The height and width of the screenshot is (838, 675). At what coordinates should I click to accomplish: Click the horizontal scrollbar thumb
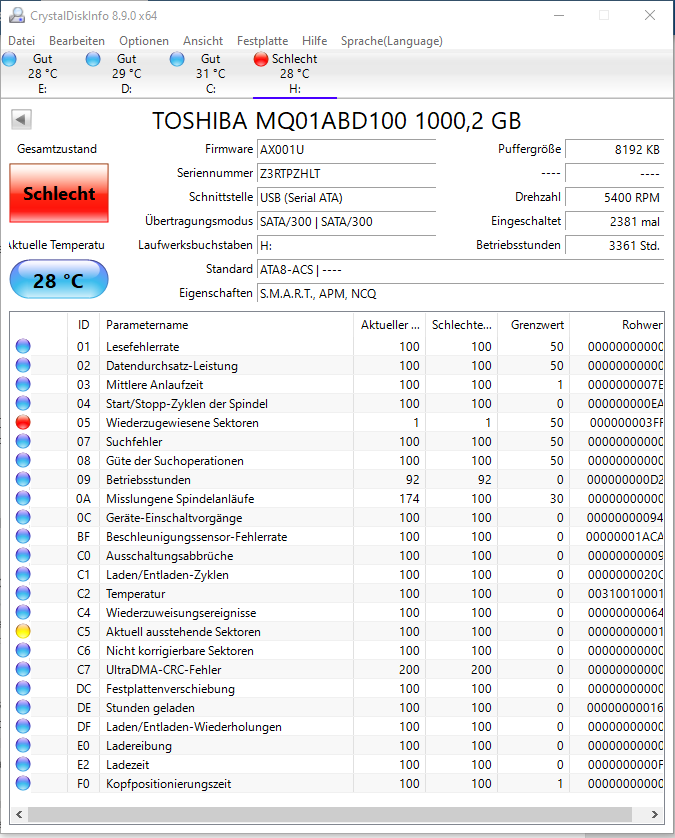[330, 814]
